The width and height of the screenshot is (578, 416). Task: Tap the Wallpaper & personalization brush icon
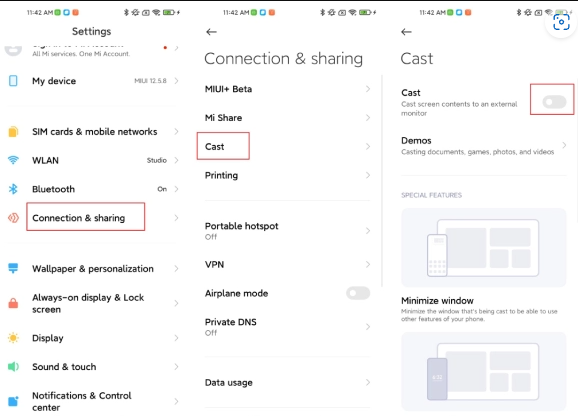tap(13, 268)
